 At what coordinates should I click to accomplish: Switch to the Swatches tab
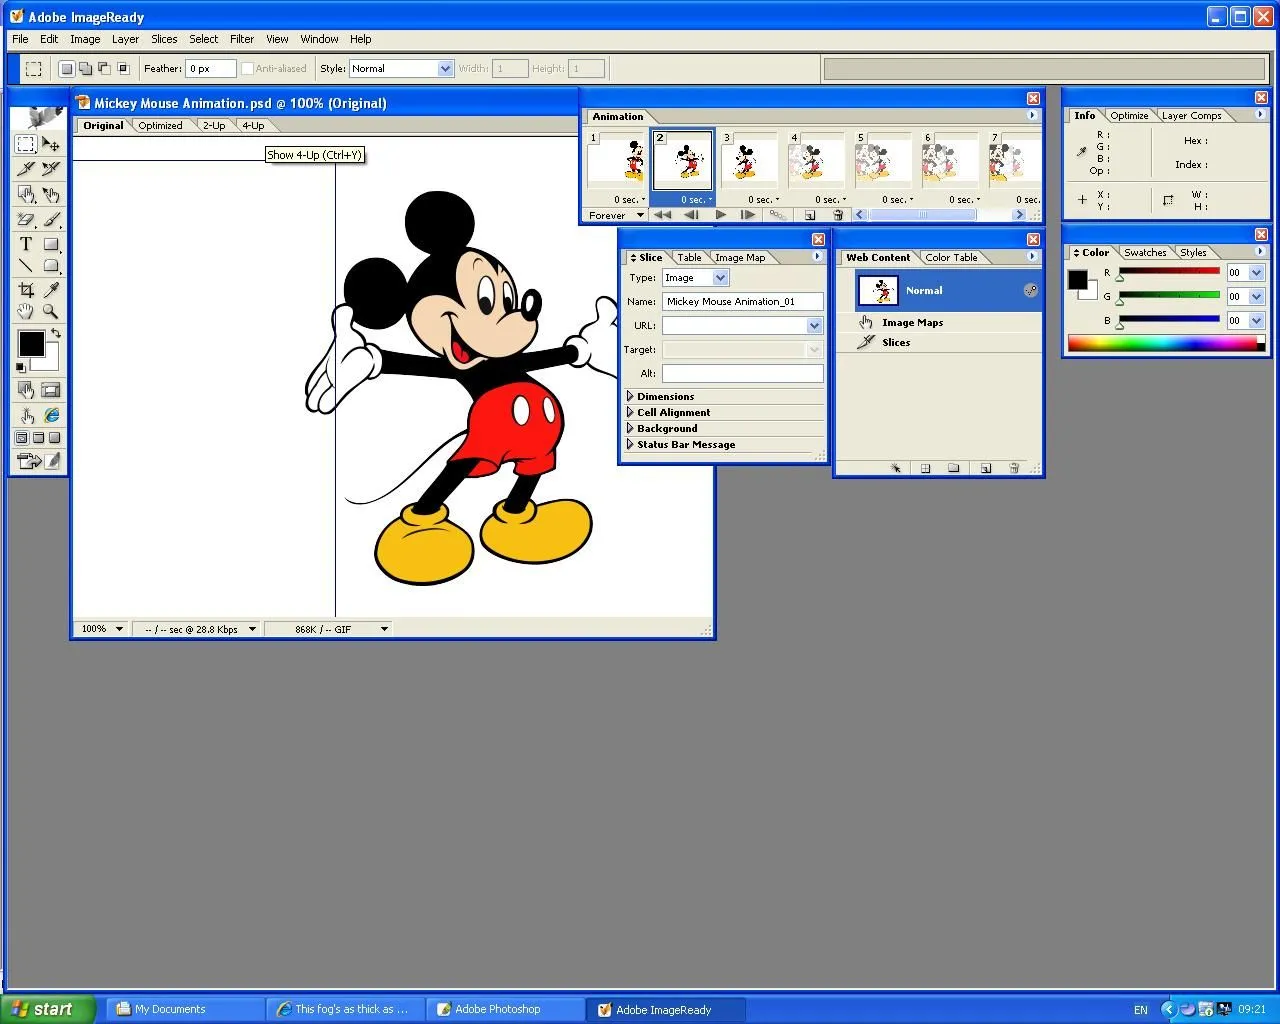[1145, 253]
